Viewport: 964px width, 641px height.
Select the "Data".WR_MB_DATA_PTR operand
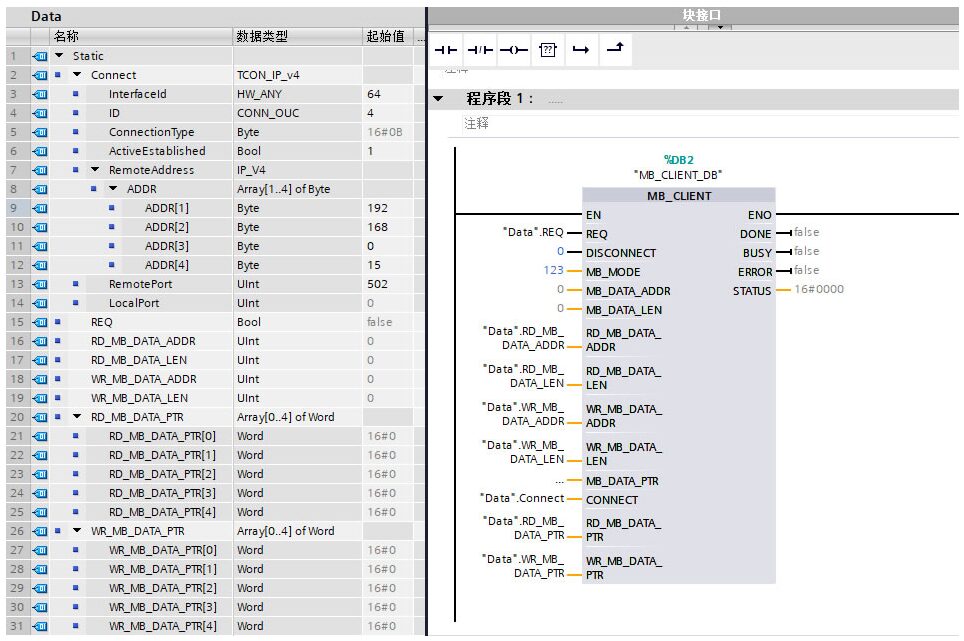coord(523,566)
